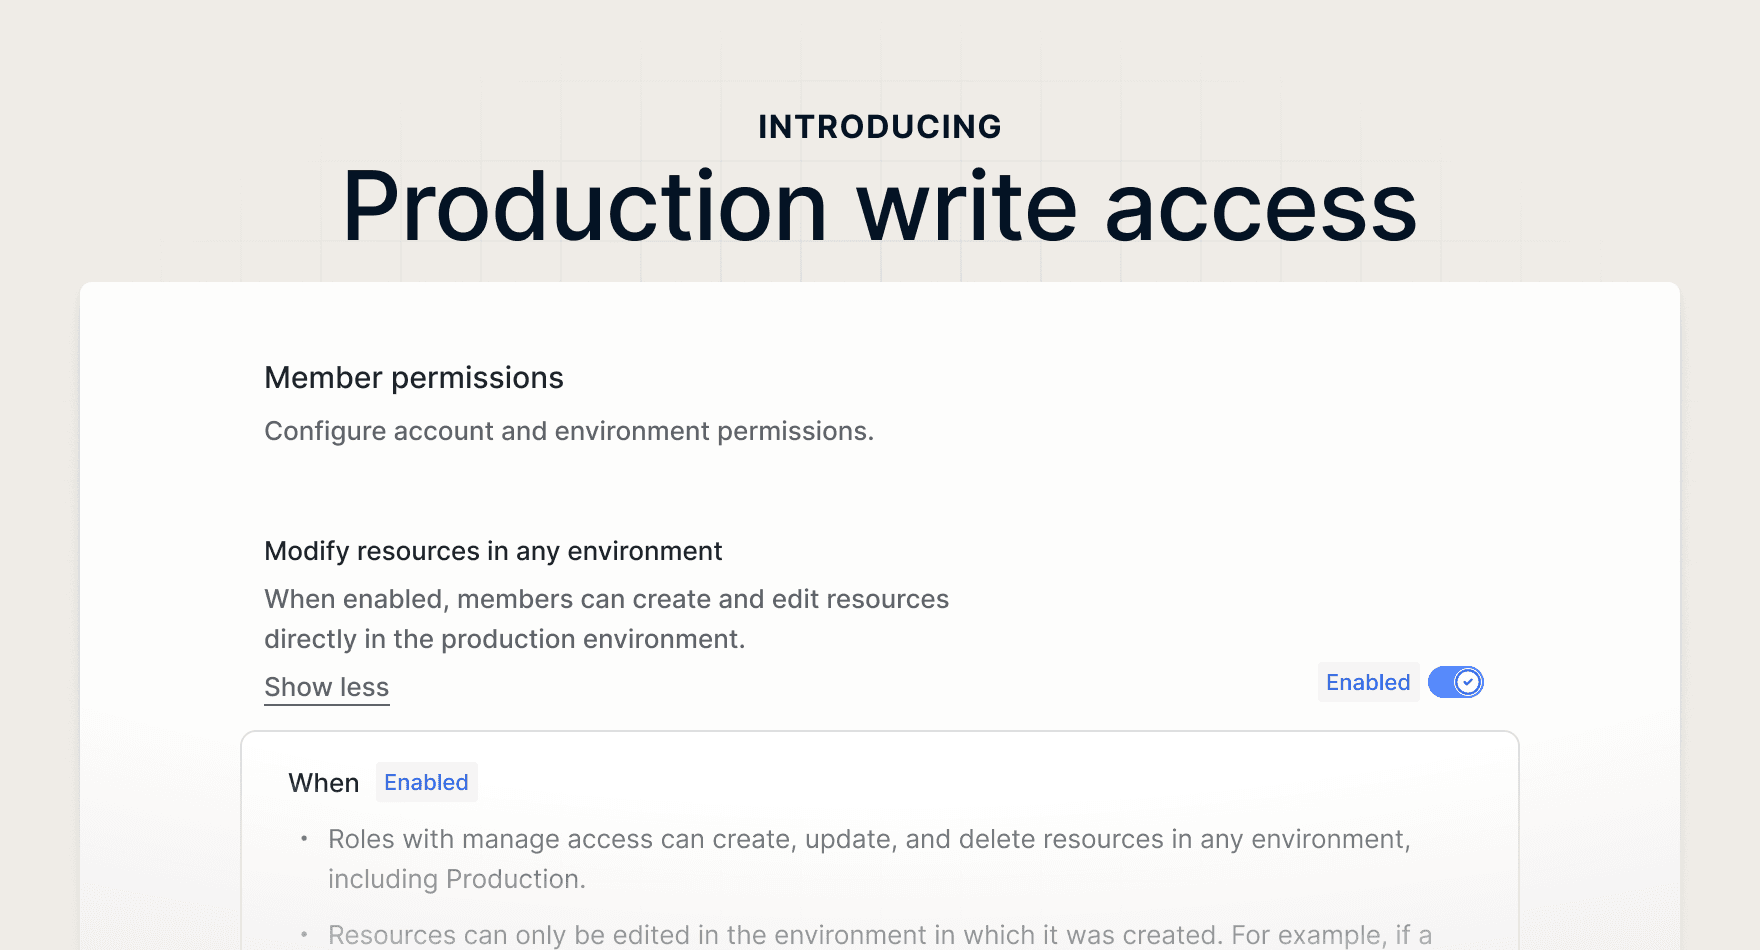Collapse details using the Show less link

[x=326, y=687]
